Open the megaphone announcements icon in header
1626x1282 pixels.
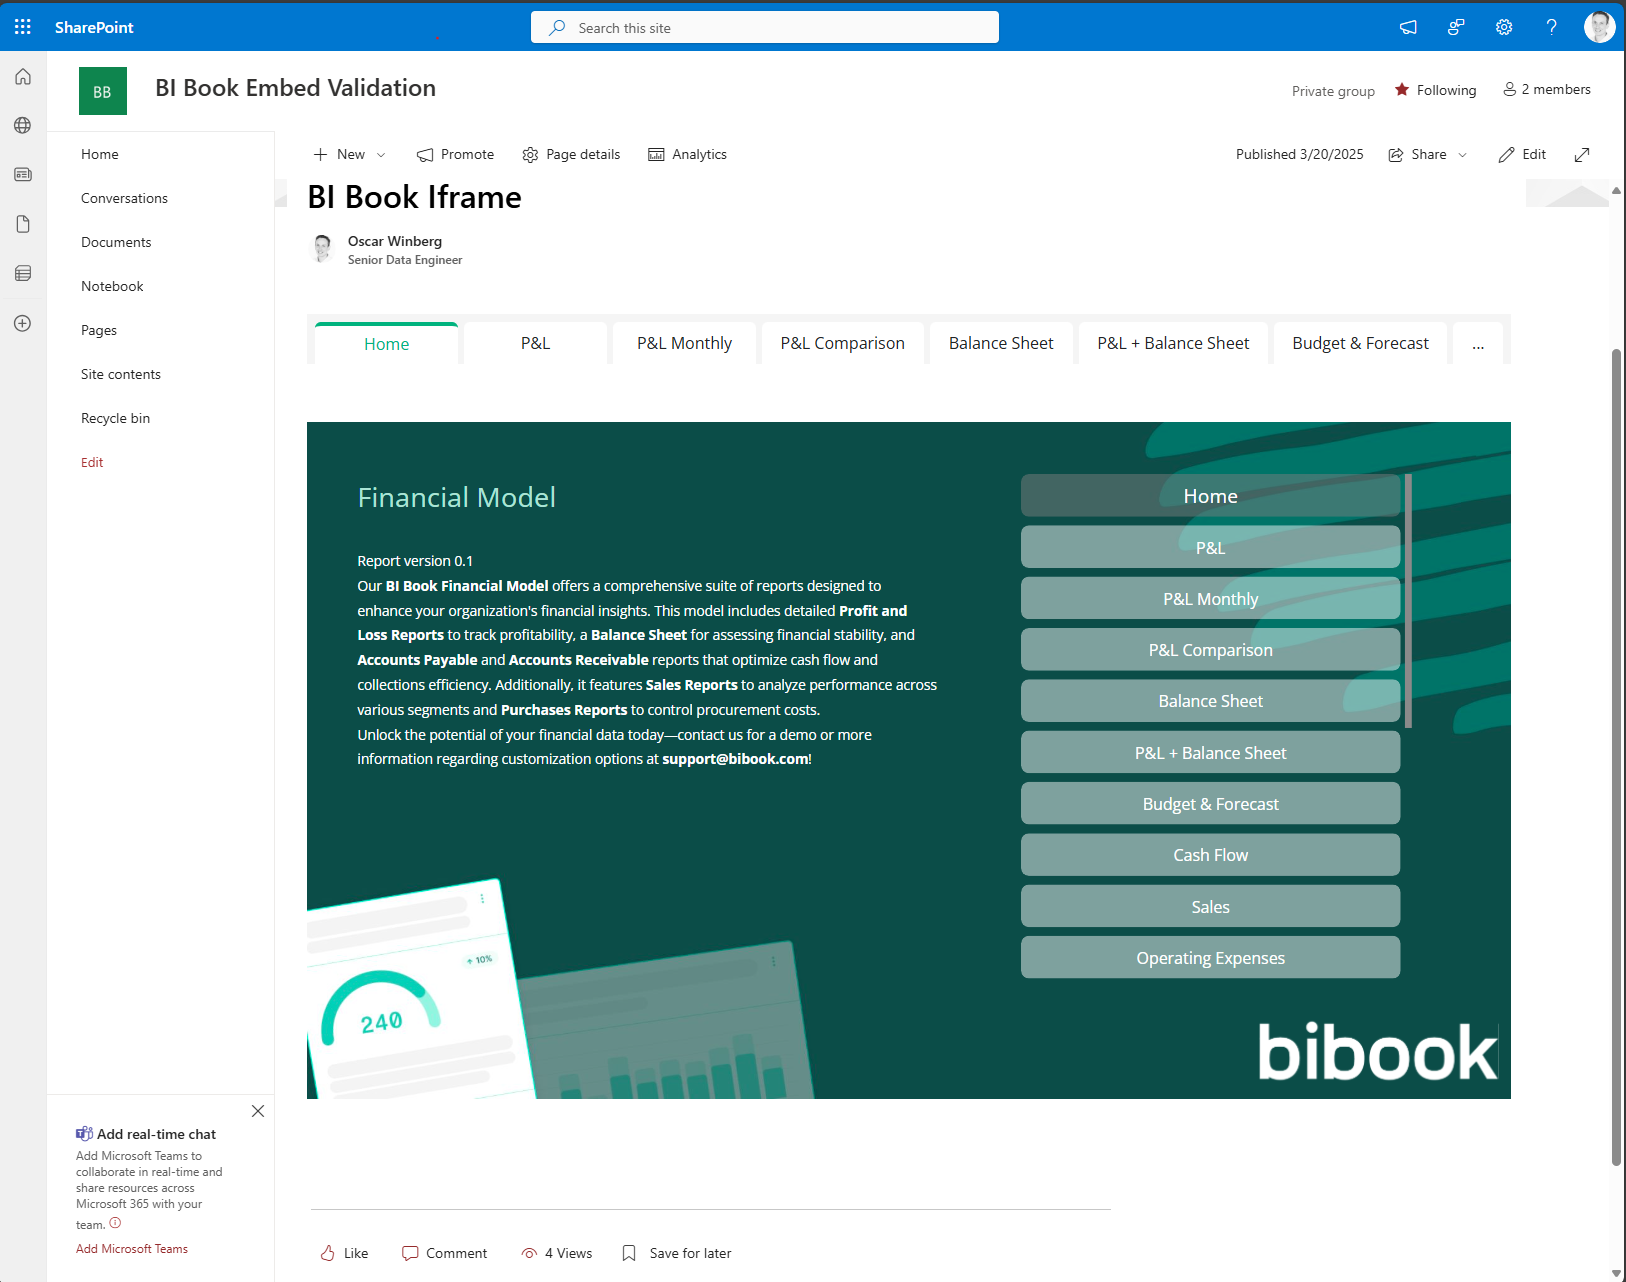pyautogui.click(x=1408, y=27)
